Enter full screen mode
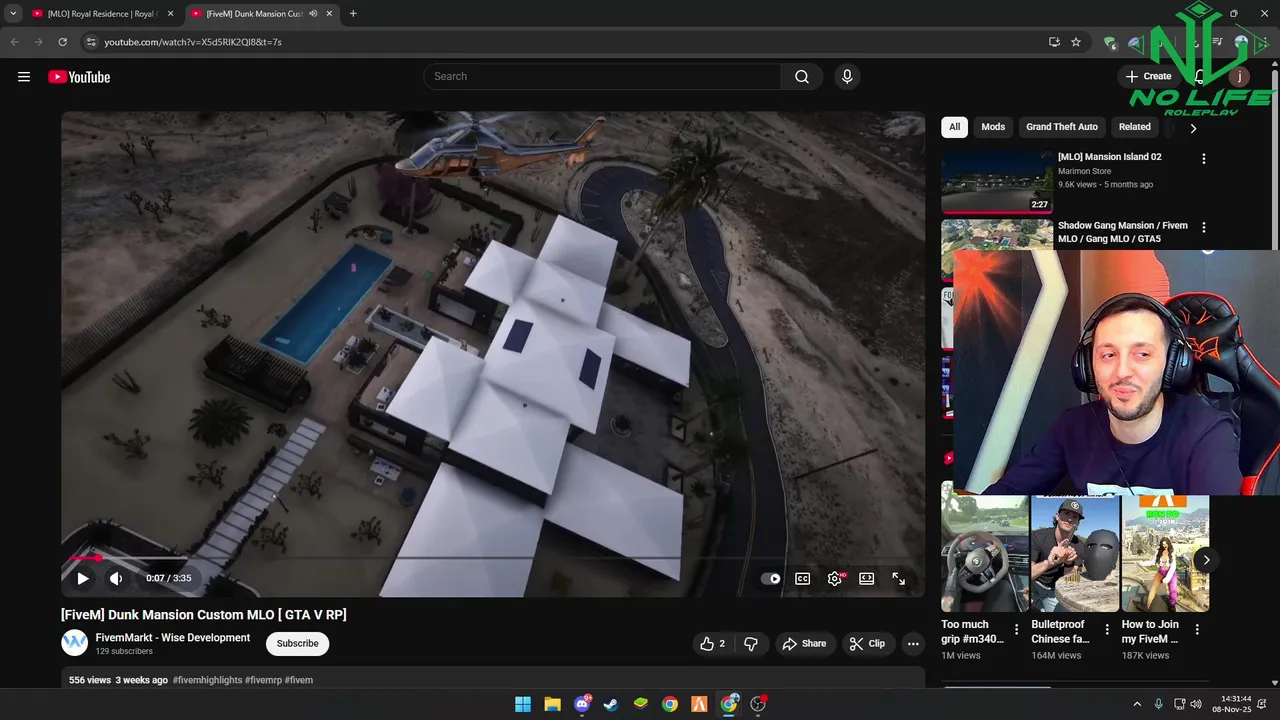Viewport: 1280px width, 720px height. tap(899, 578)
